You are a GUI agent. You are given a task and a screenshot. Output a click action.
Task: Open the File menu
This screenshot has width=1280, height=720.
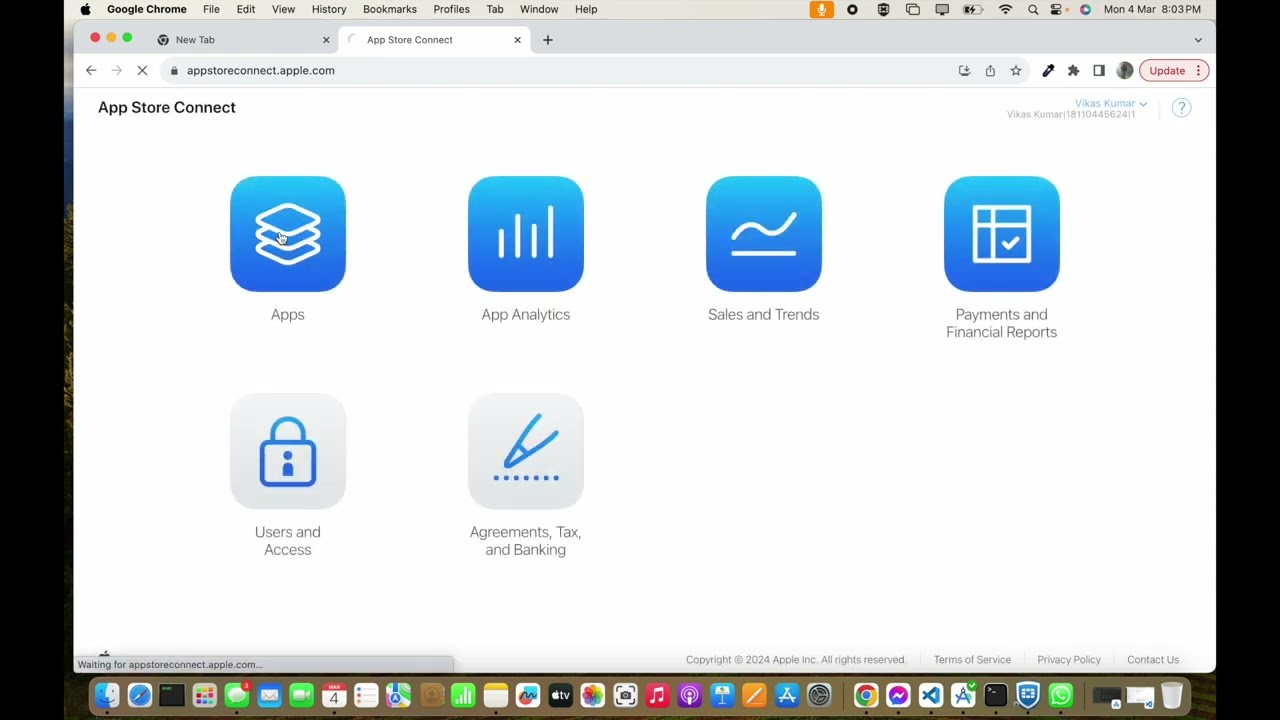coord(211,9)
